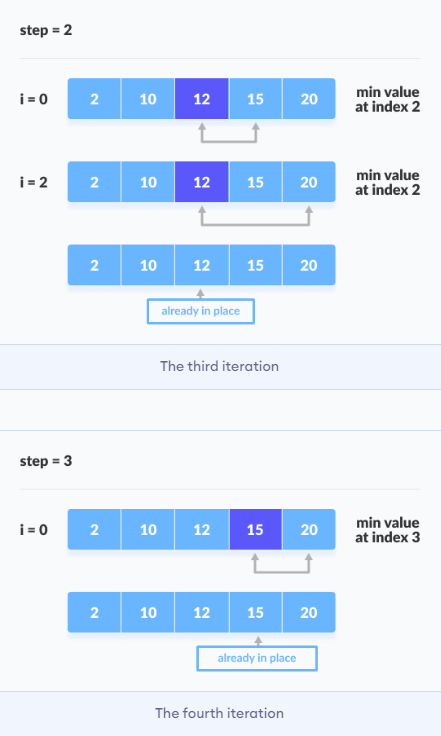Image resolution: width=441 pixels, height=736 pixels.
Task: Click the swap arrow bracket between 15 and 20
Action: click(282, 563)
